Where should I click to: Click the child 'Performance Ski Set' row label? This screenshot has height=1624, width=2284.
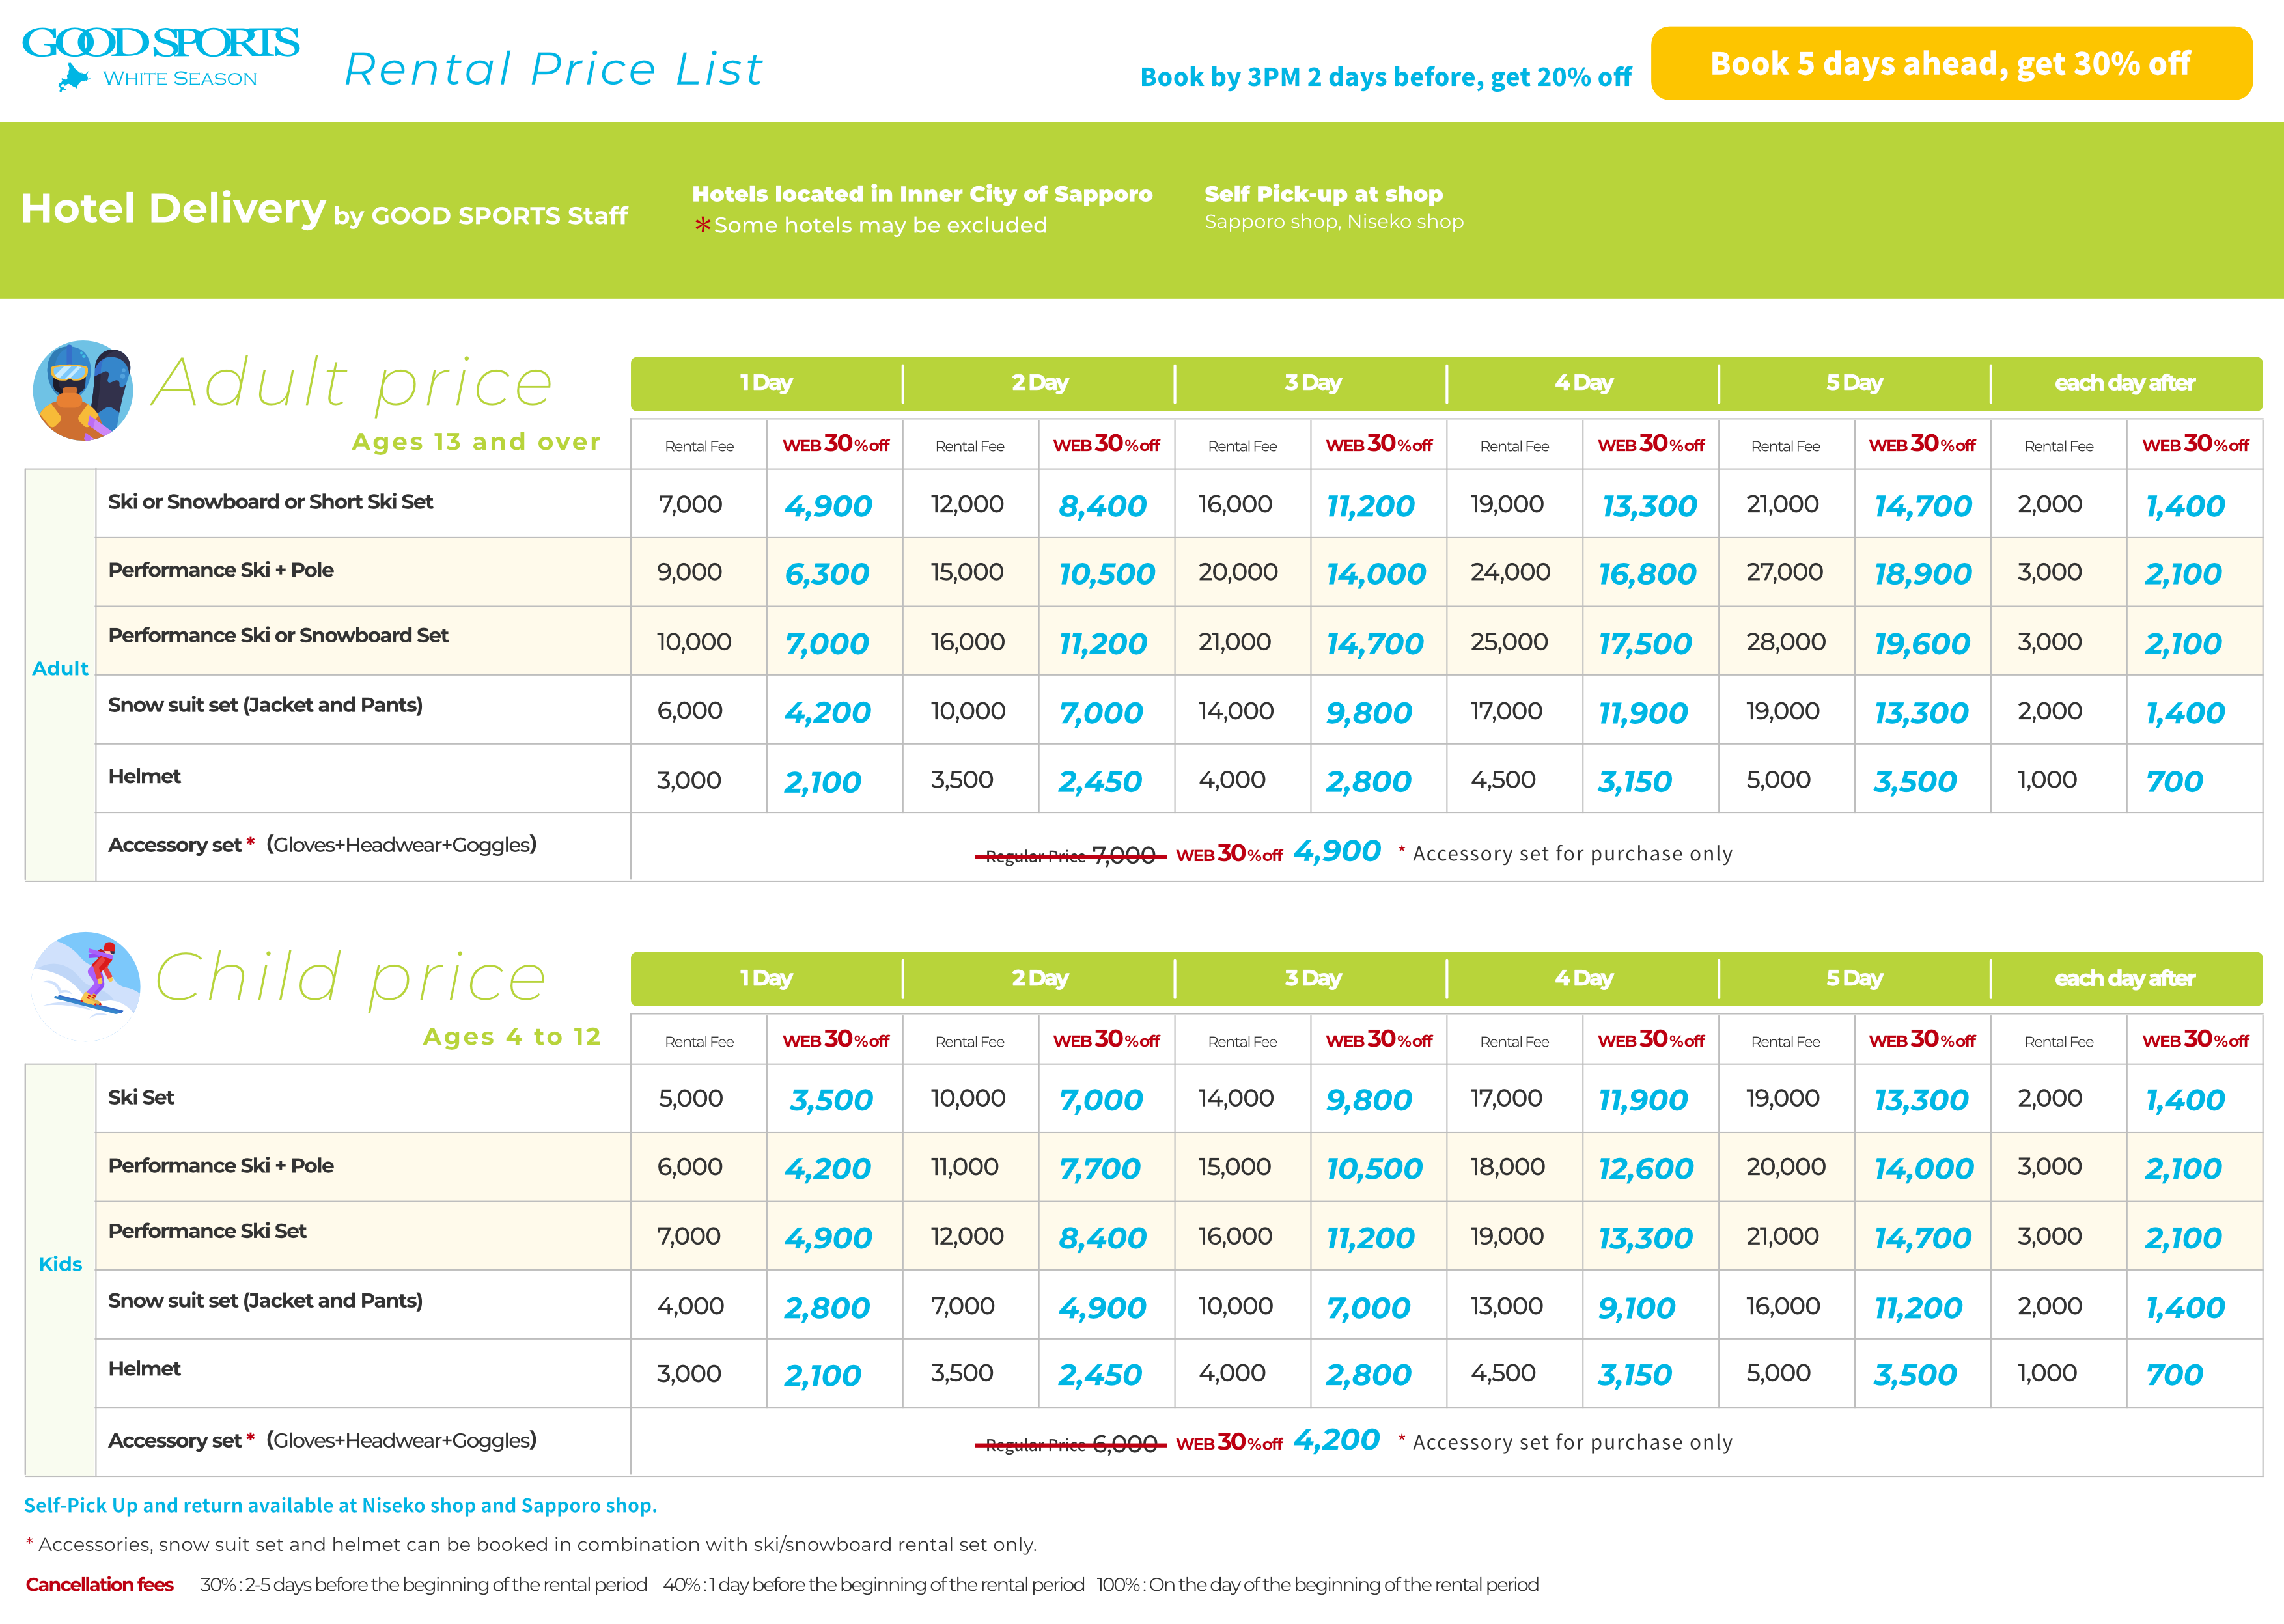coord(207,1232)
